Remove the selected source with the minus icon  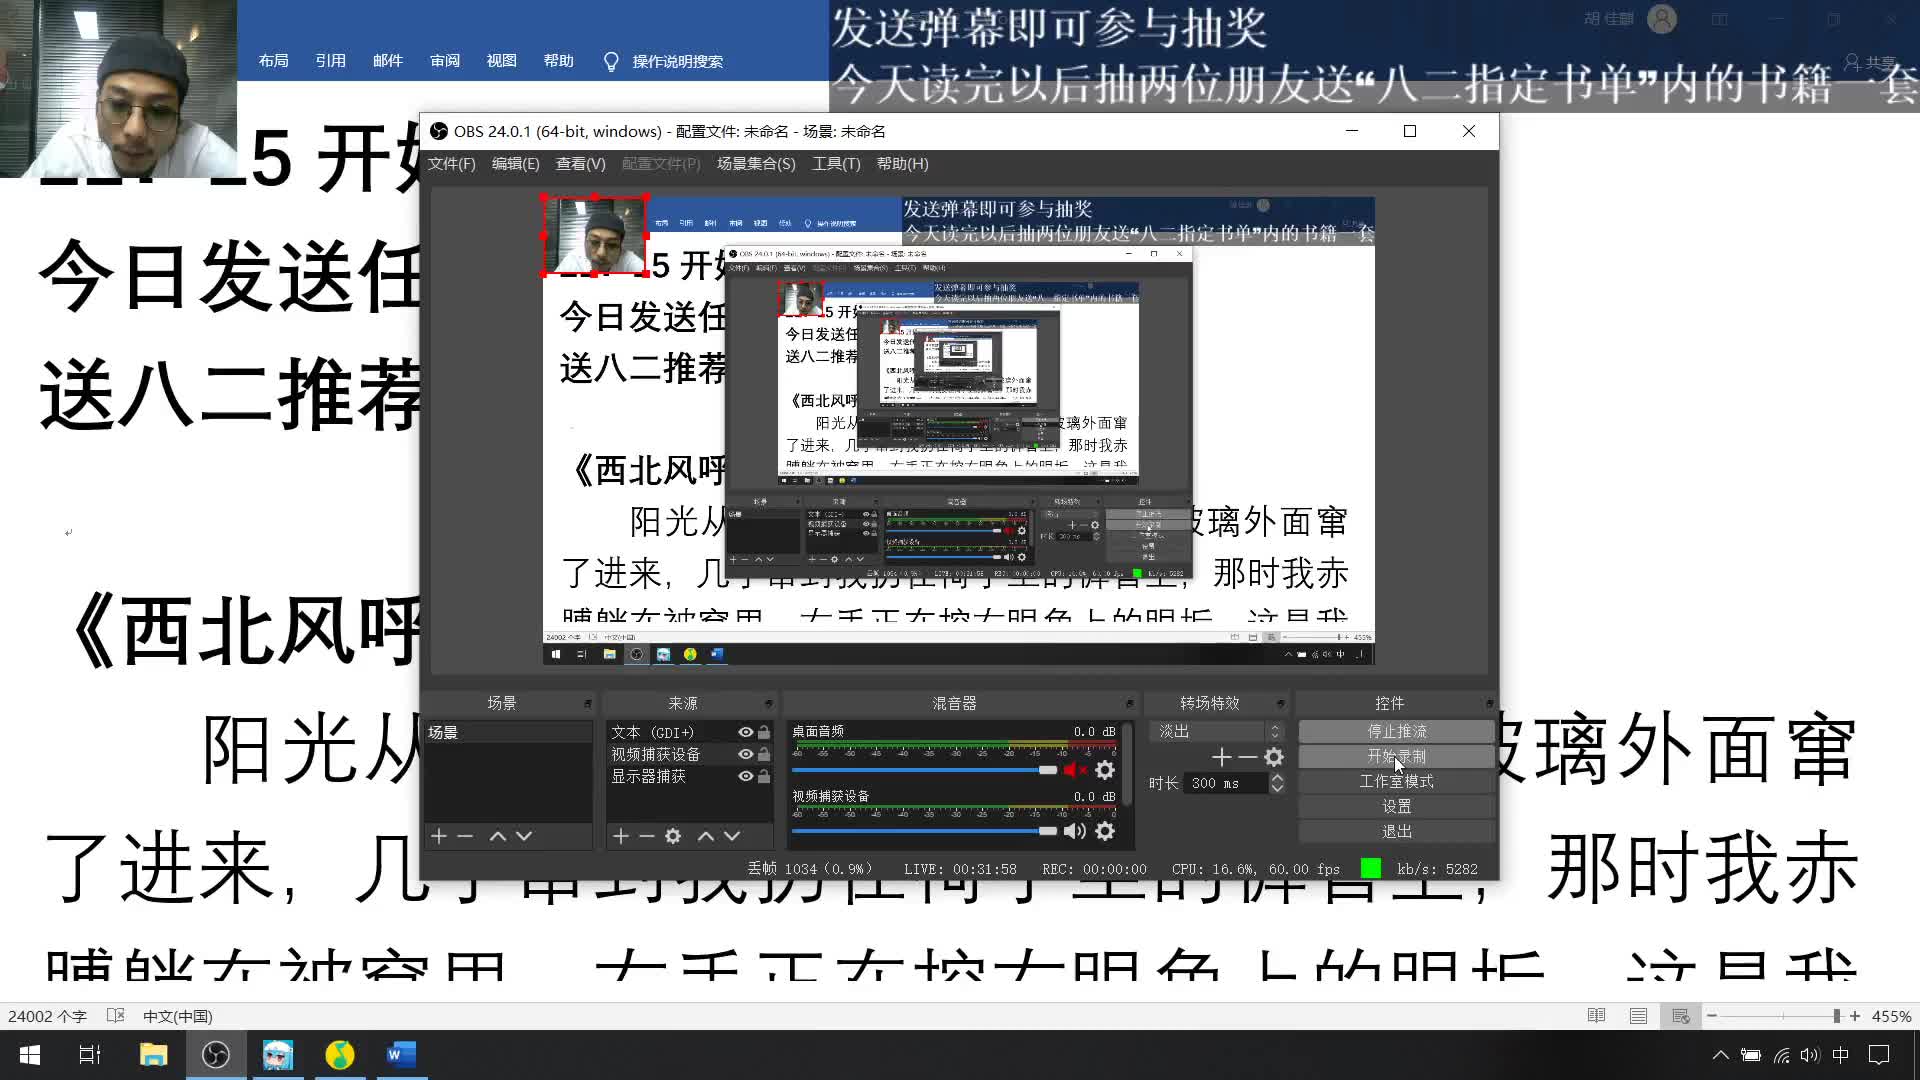click(x=647, y=836)
